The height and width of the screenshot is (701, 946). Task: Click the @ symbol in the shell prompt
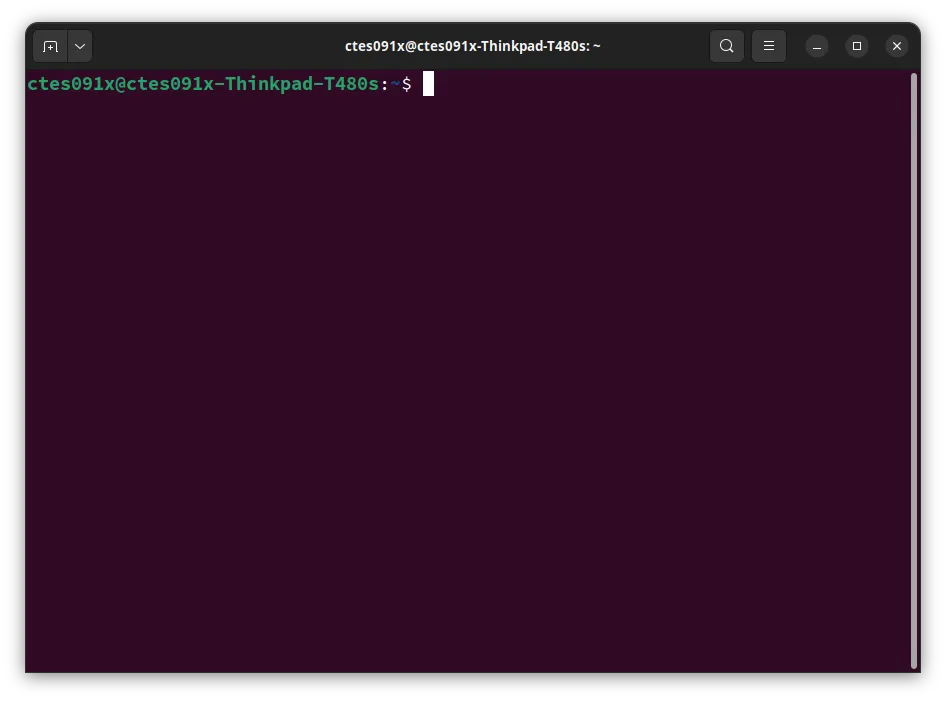point(120,84)
